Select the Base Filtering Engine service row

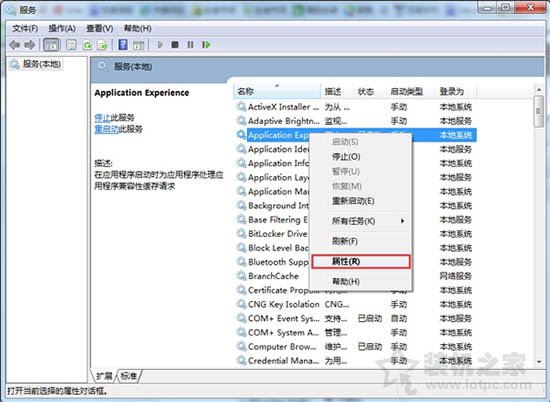click(x=356, y=220)
